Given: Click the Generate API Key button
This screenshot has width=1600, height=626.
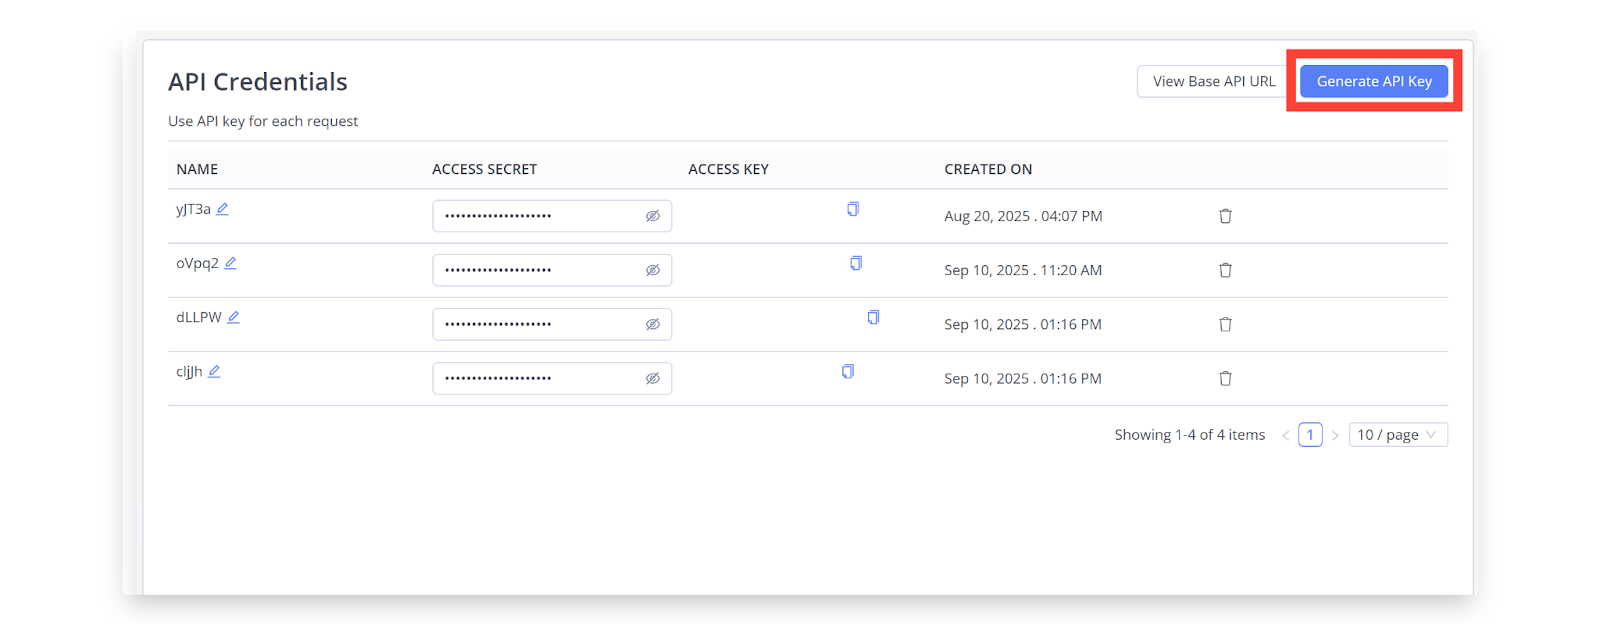Looking at the screenshot, I should point(1373,81).
